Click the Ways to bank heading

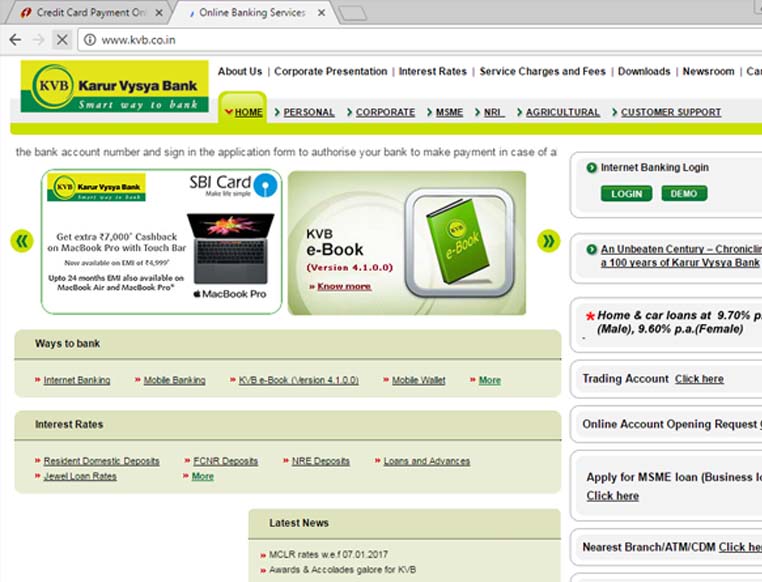pyautogui.click(x=68, y=343)
